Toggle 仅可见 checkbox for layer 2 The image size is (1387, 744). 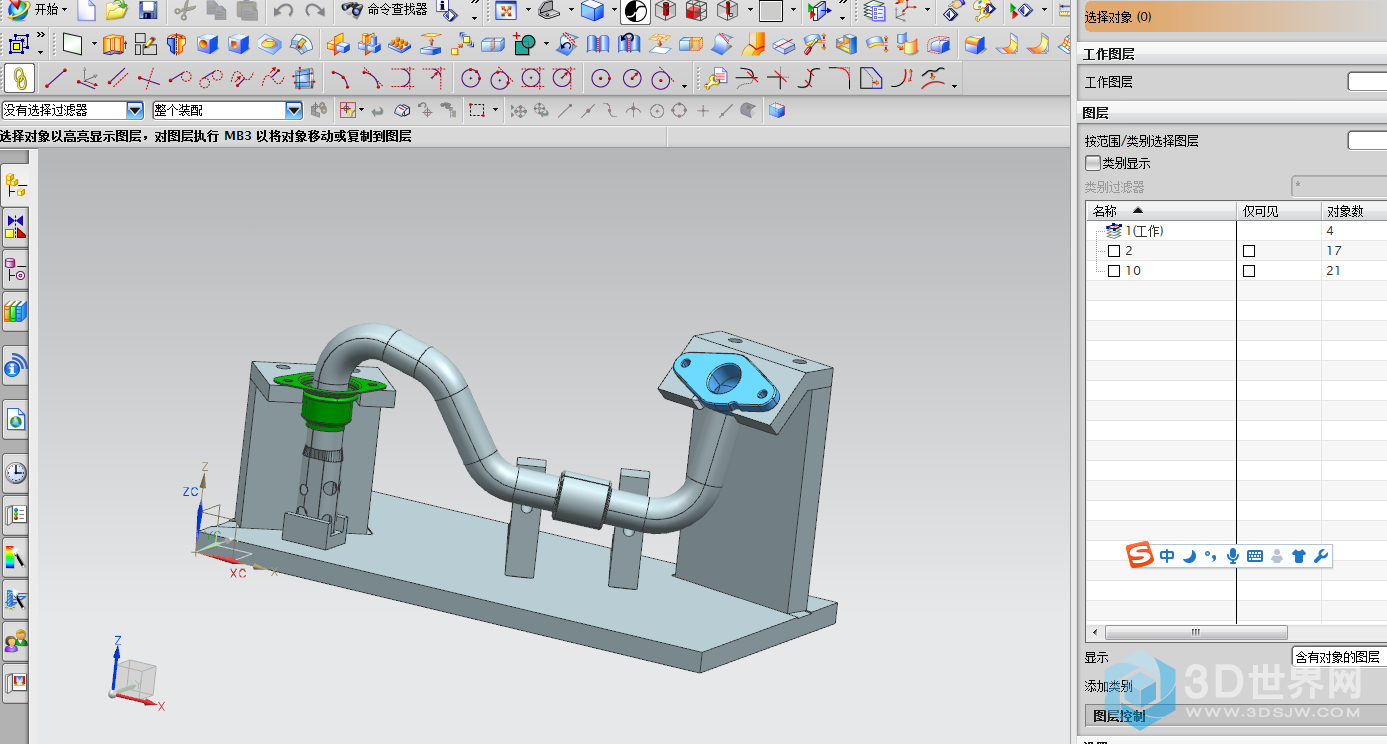pyautogui.click(x=1249, y=251)
